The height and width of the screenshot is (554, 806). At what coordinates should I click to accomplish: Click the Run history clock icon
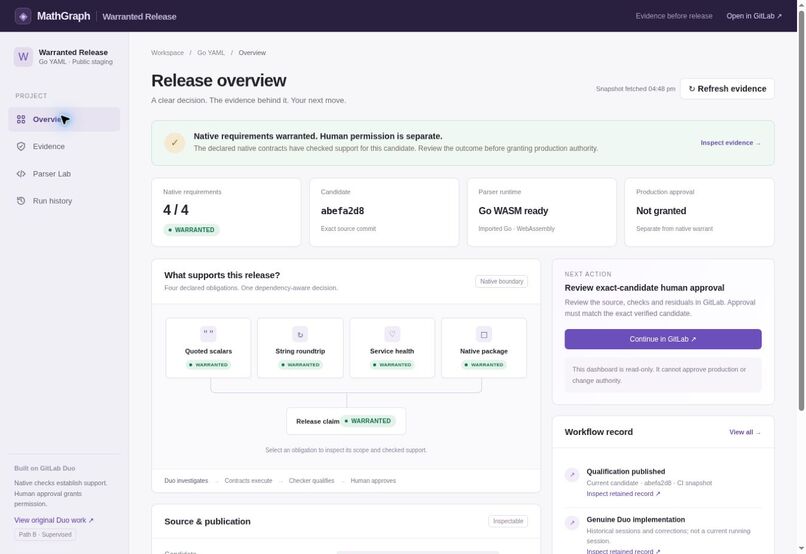[x=21, y=201]
